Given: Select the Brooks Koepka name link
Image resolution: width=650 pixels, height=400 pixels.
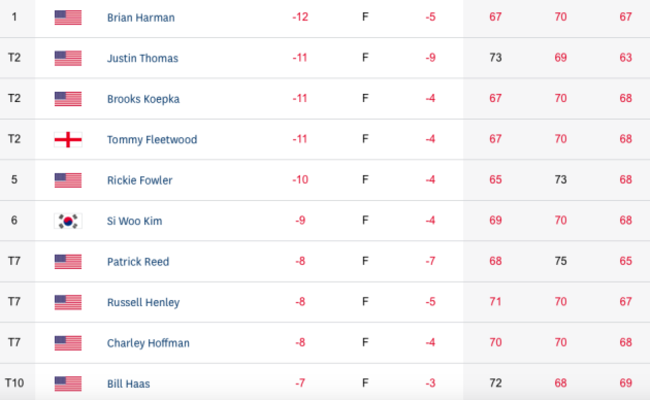Looking at the screenshot, I should point(143,99).
